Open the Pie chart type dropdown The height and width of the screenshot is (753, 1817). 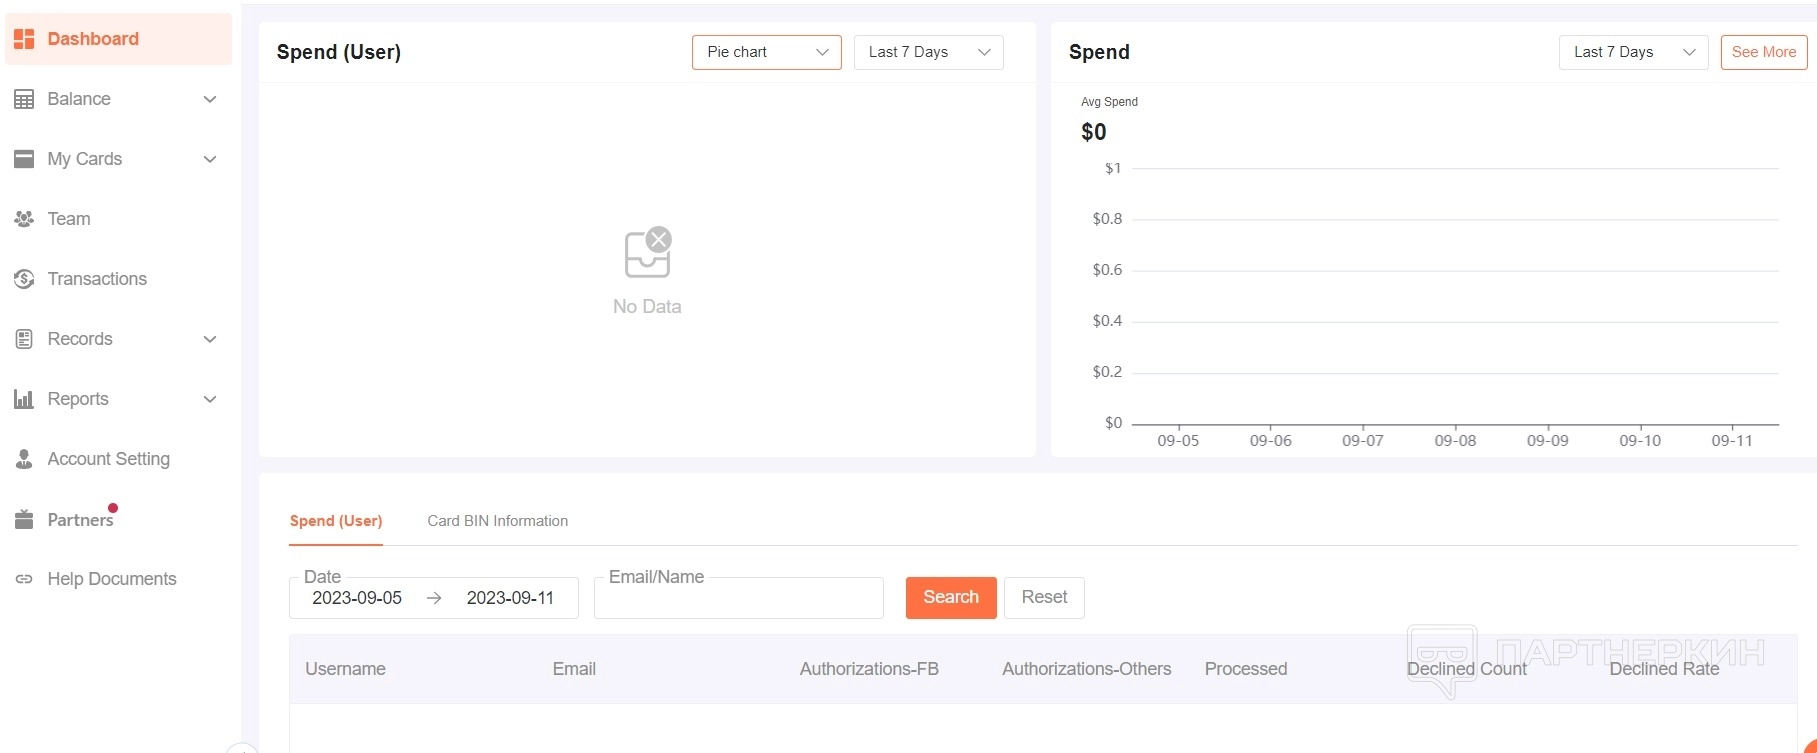tap(766, 52)
